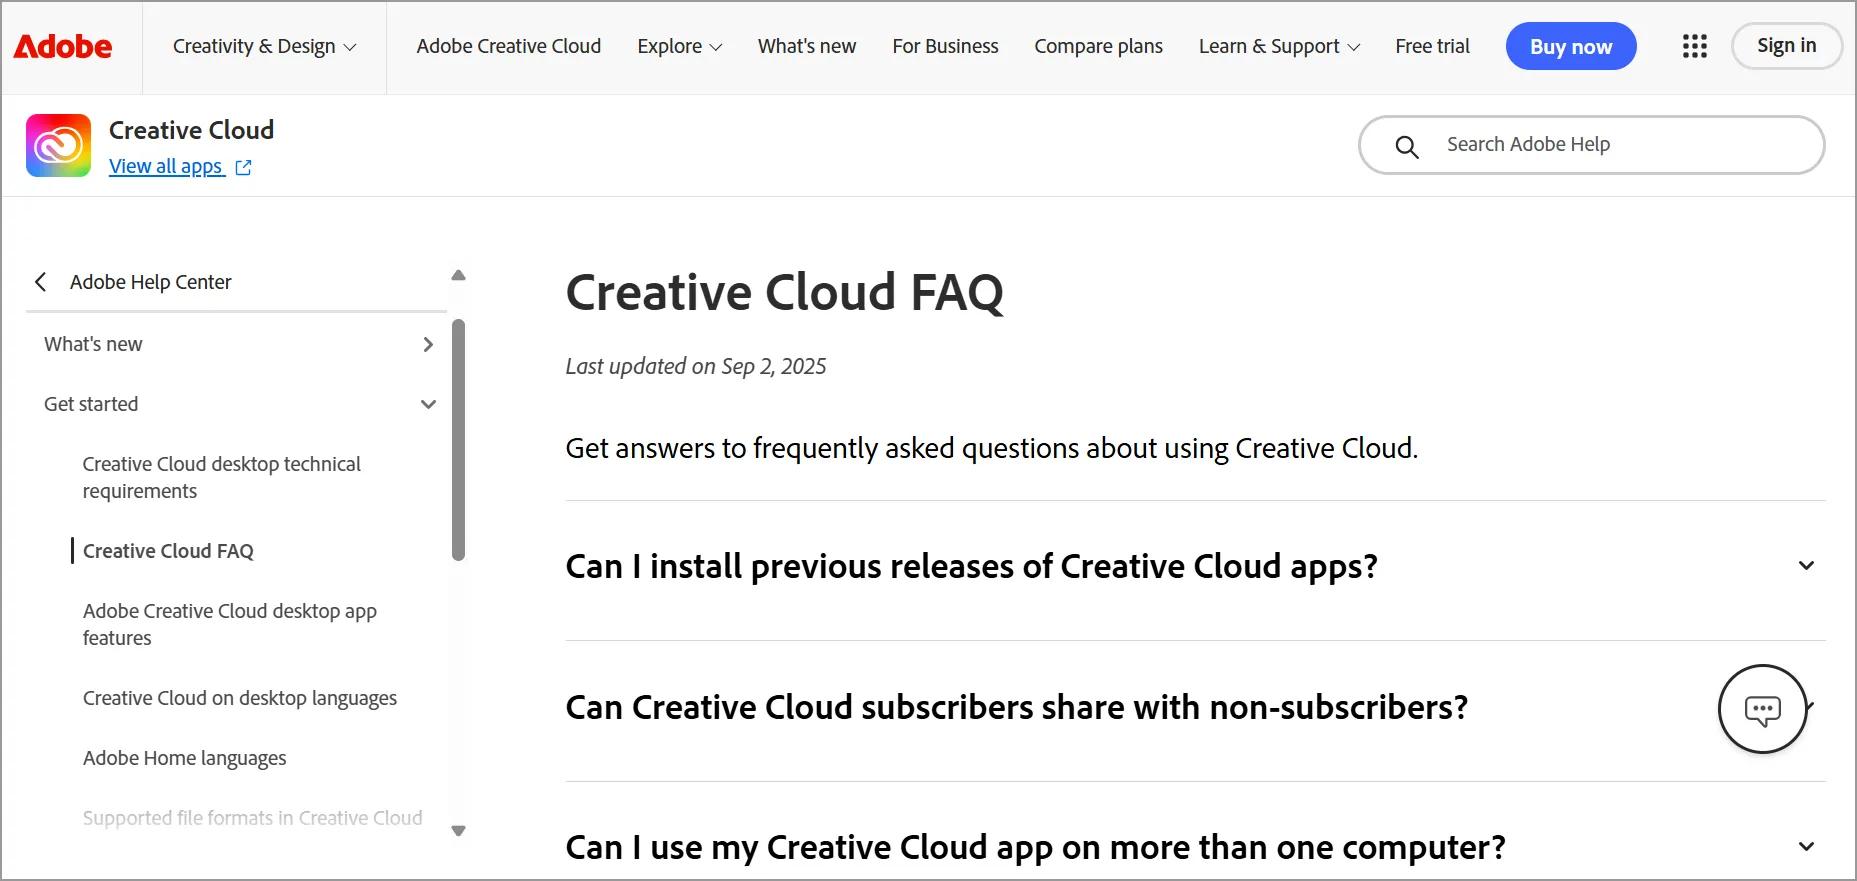
Task: Open the Explore dropdown menu
Action: (679, 46)
